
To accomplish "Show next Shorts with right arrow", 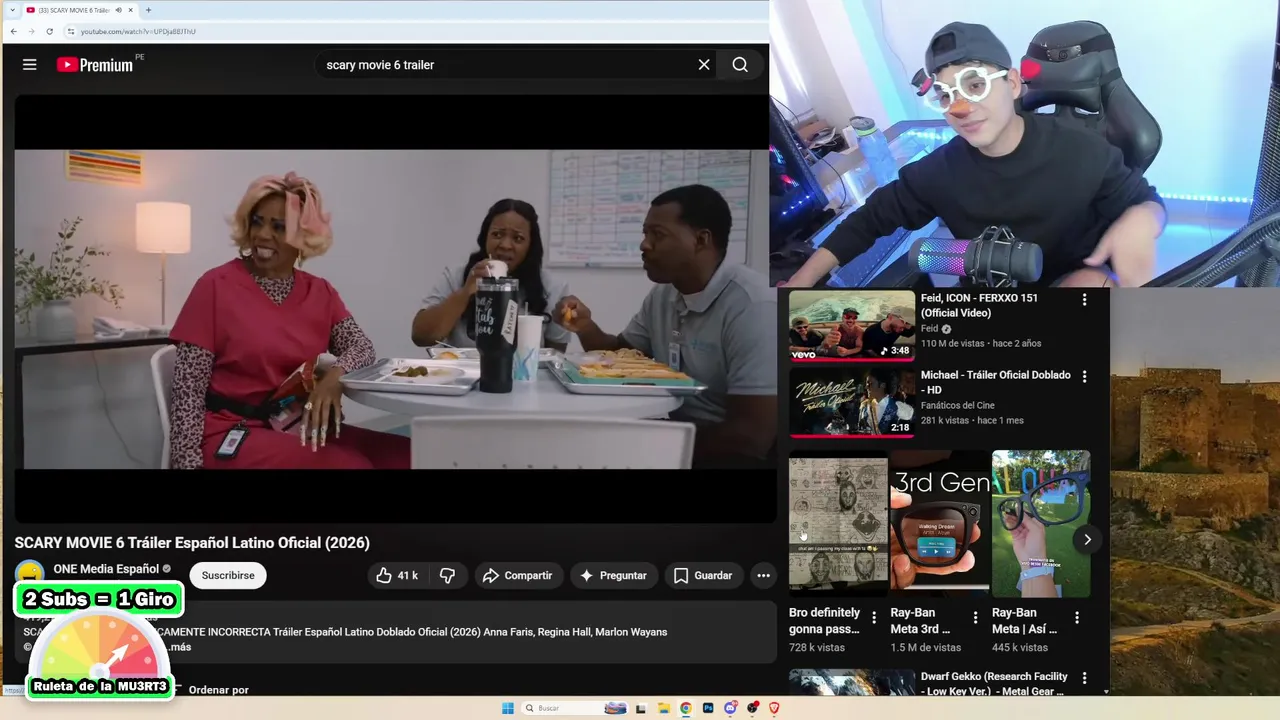I will click(1087, 539).
